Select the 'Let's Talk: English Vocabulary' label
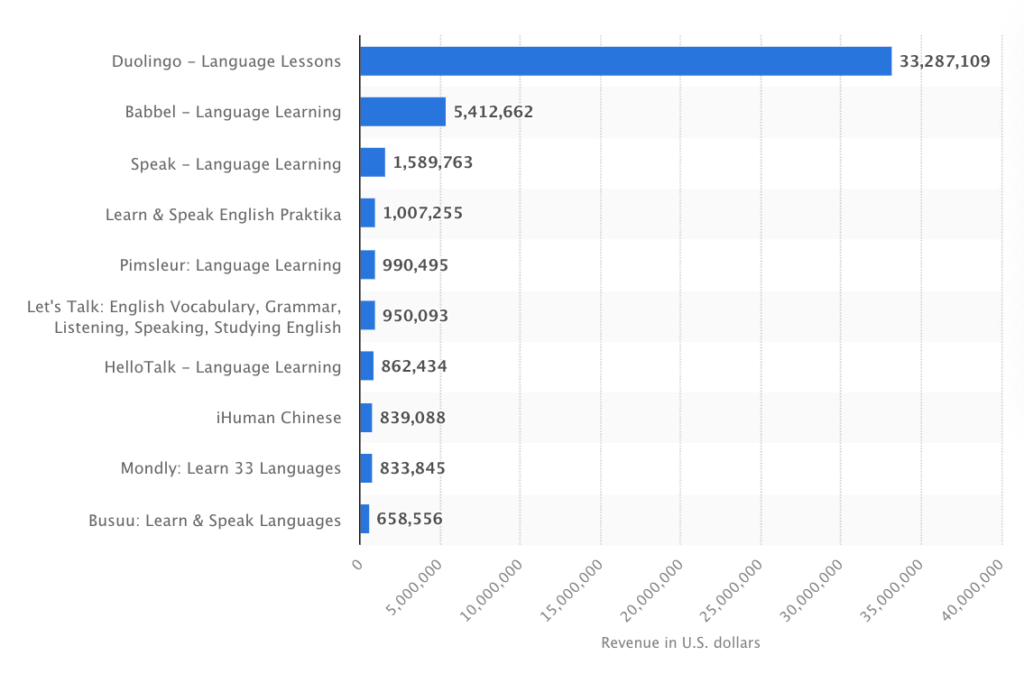The height and width of the screenshot is (674, 1024). tap(184, 317)
